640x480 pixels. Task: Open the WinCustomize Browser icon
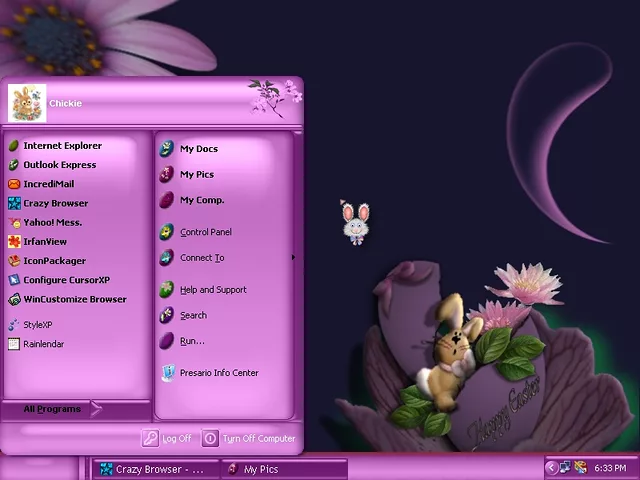(x=14, y=299)
